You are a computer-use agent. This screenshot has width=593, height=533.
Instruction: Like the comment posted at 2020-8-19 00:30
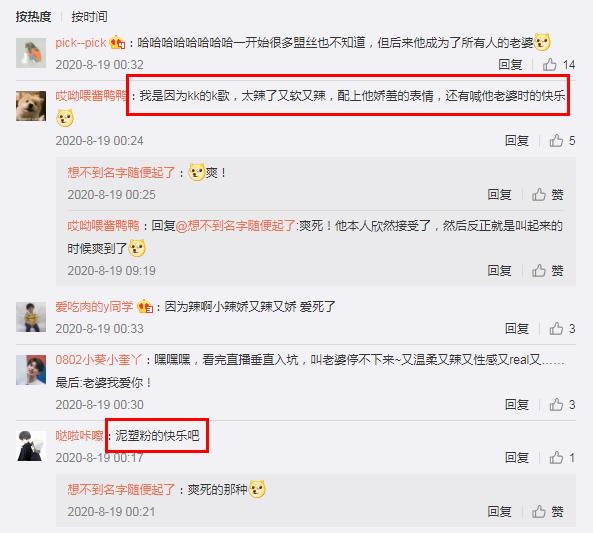[x=562, y=405]
